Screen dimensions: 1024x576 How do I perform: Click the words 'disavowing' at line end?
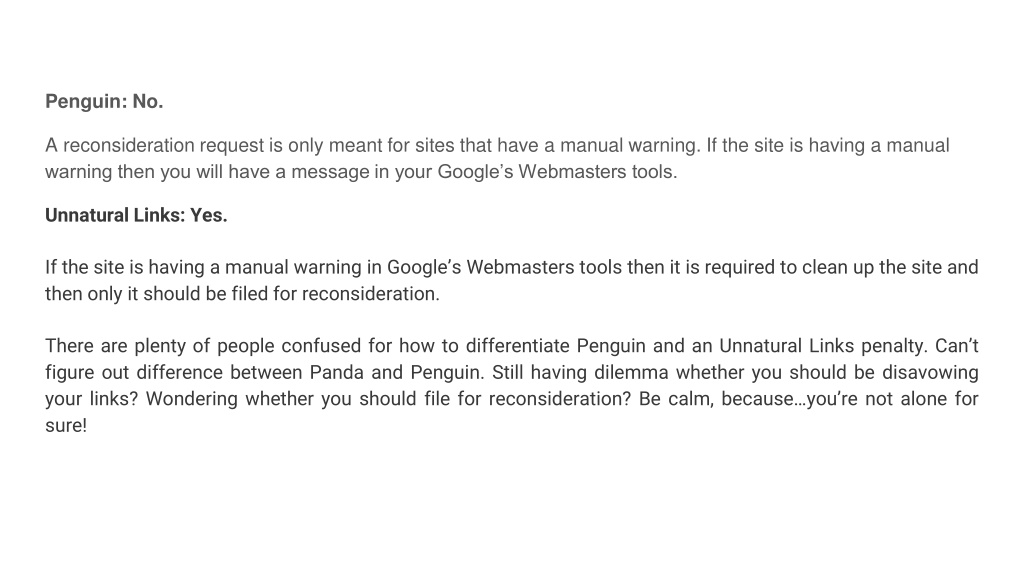tap(930, 372)
